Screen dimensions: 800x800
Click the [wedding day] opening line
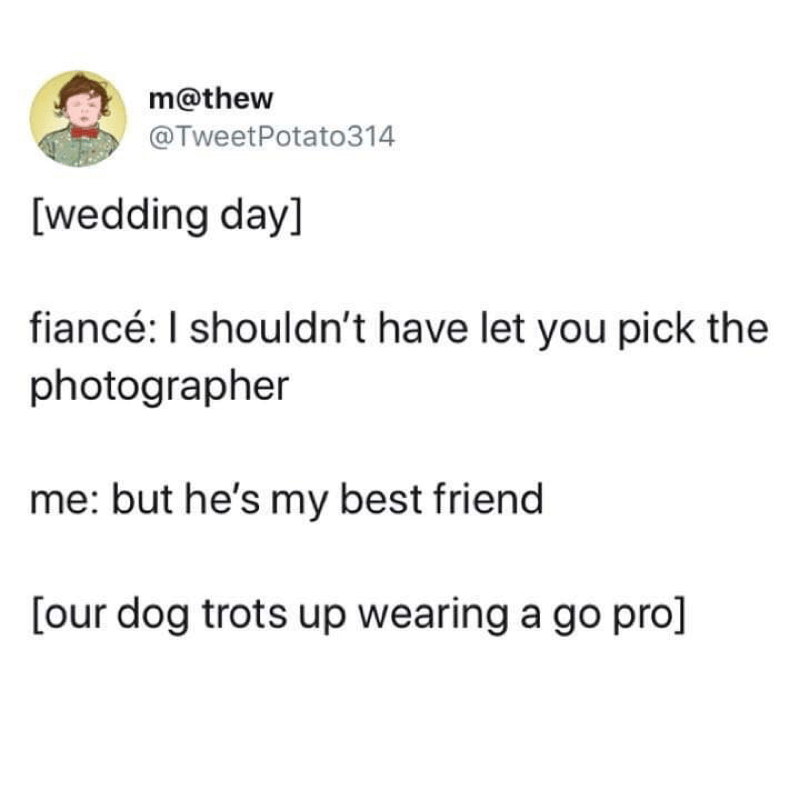pos(167,216)
